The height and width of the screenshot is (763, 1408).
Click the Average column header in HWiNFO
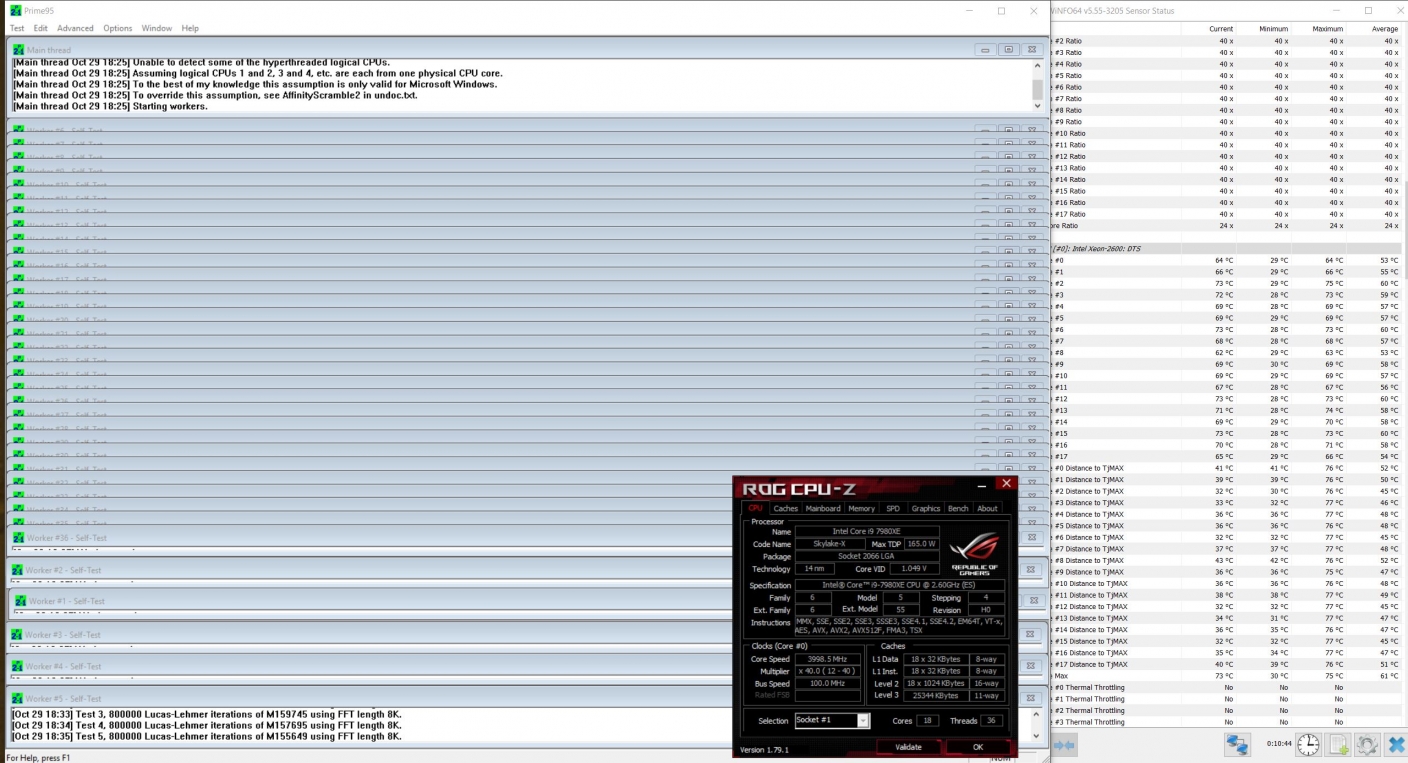click(x=1384, y=29)
